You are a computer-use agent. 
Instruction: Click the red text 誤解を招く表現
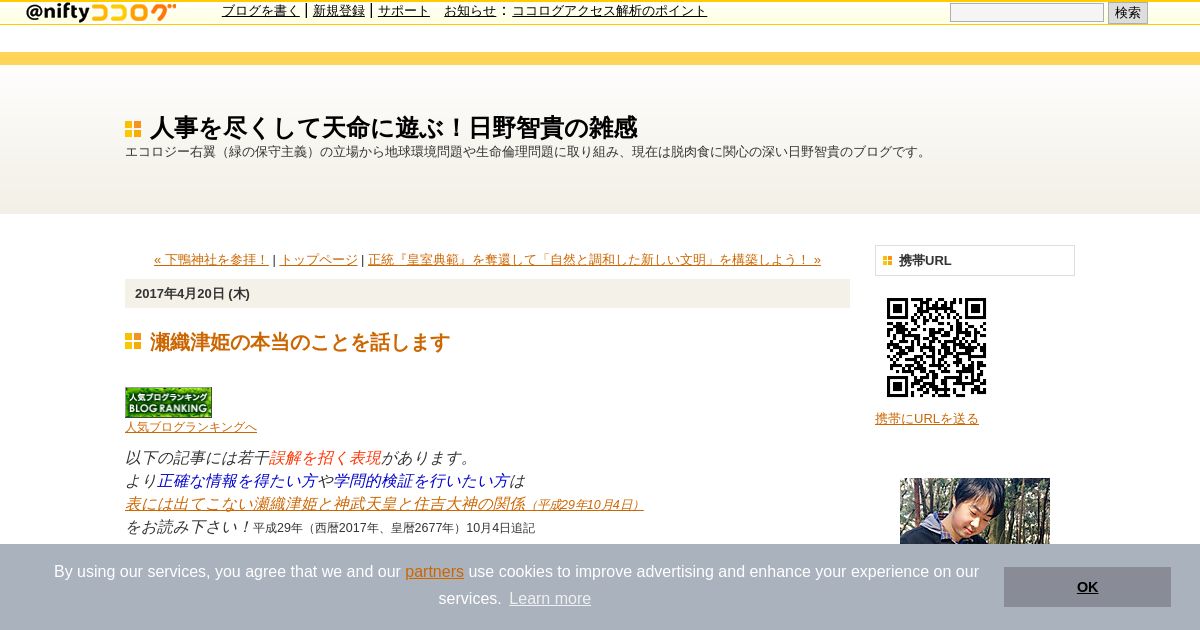(325, 458)
